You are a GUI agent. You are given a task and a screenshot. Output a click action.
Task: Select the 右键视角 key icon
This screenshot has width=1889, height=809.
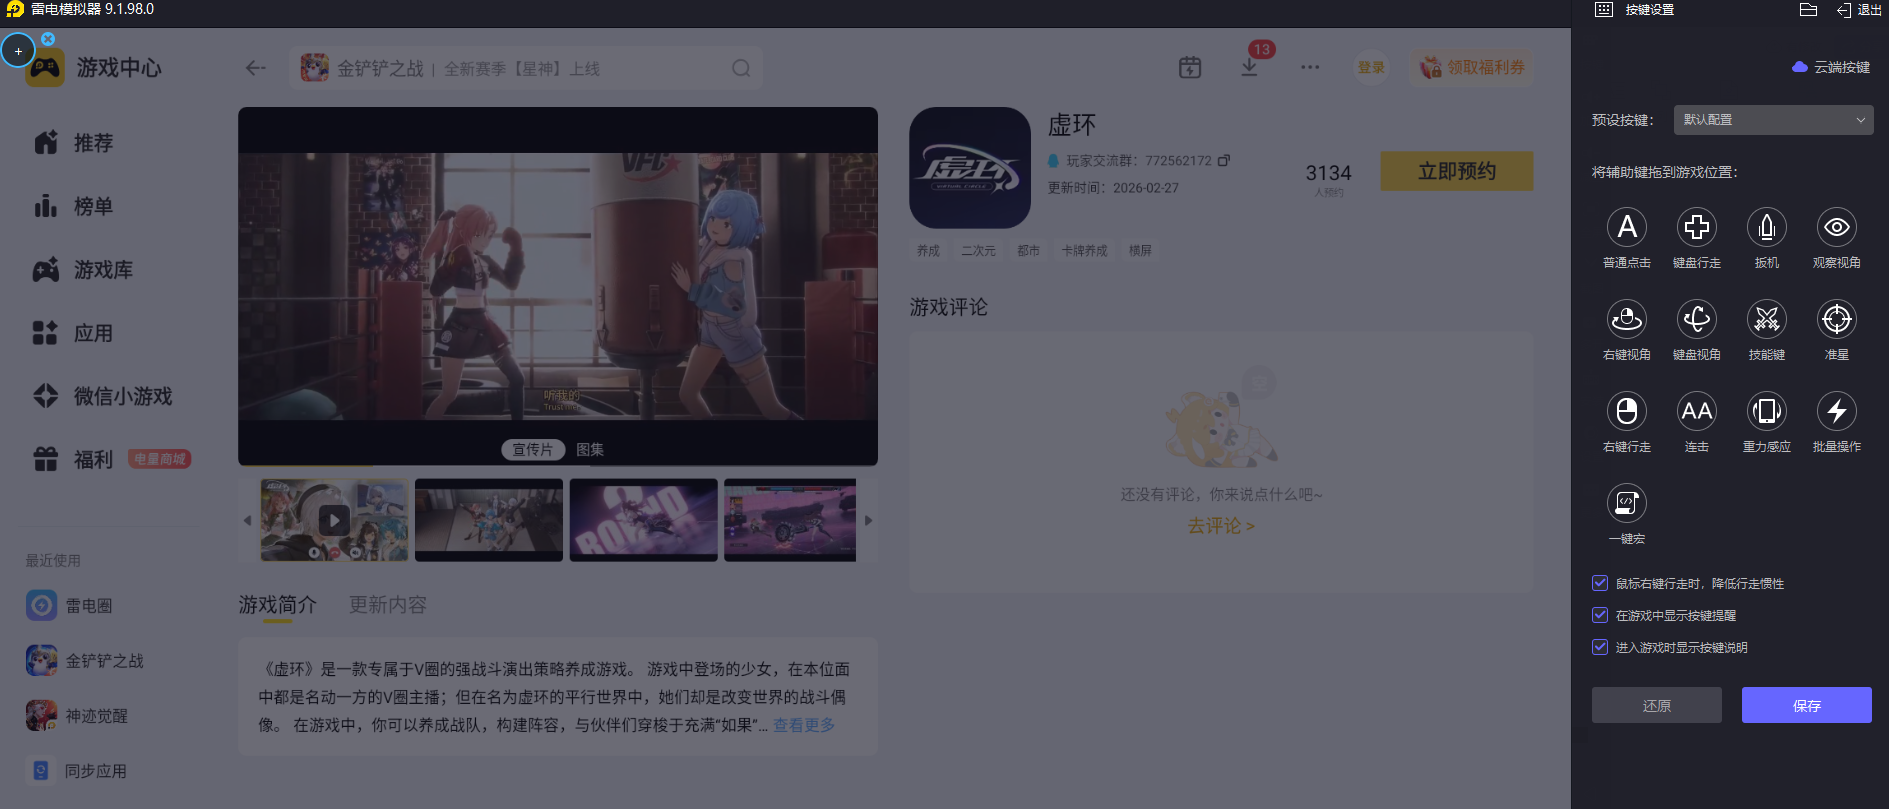[1627, 319]
